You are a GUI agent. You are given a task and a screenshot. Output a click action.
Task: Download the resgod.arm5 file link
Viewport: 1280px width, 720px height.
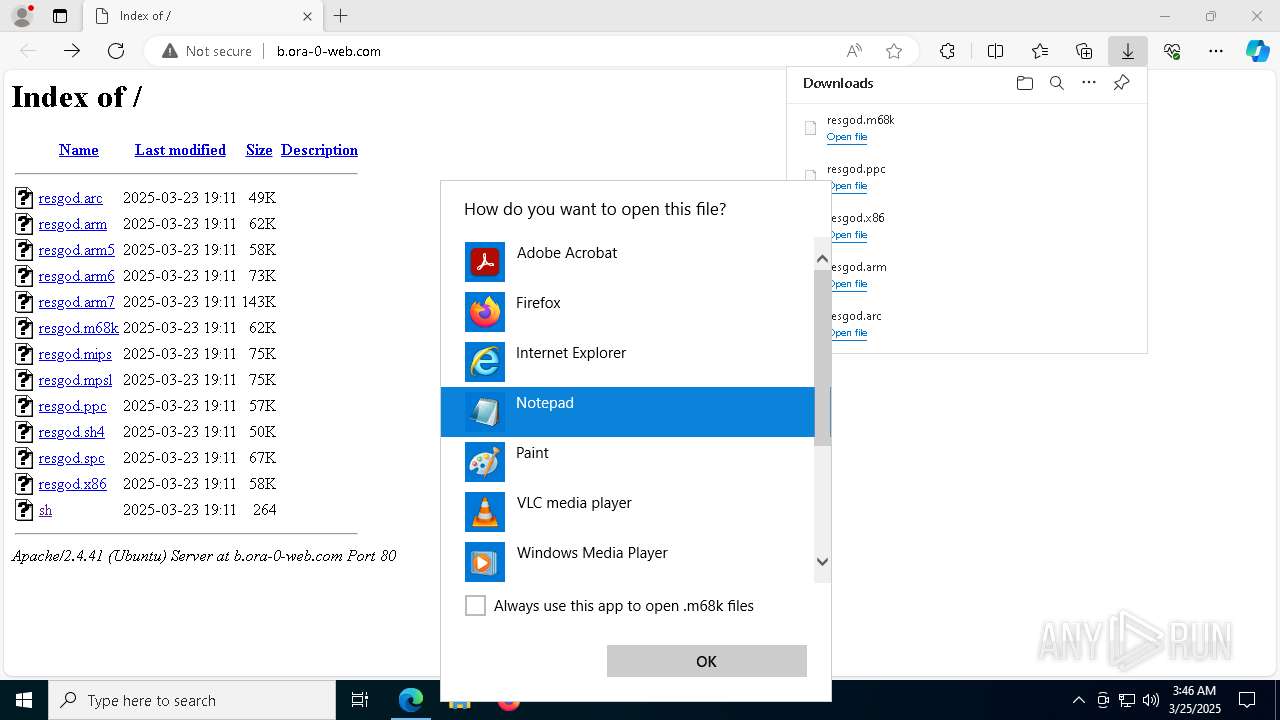point(76,250)
